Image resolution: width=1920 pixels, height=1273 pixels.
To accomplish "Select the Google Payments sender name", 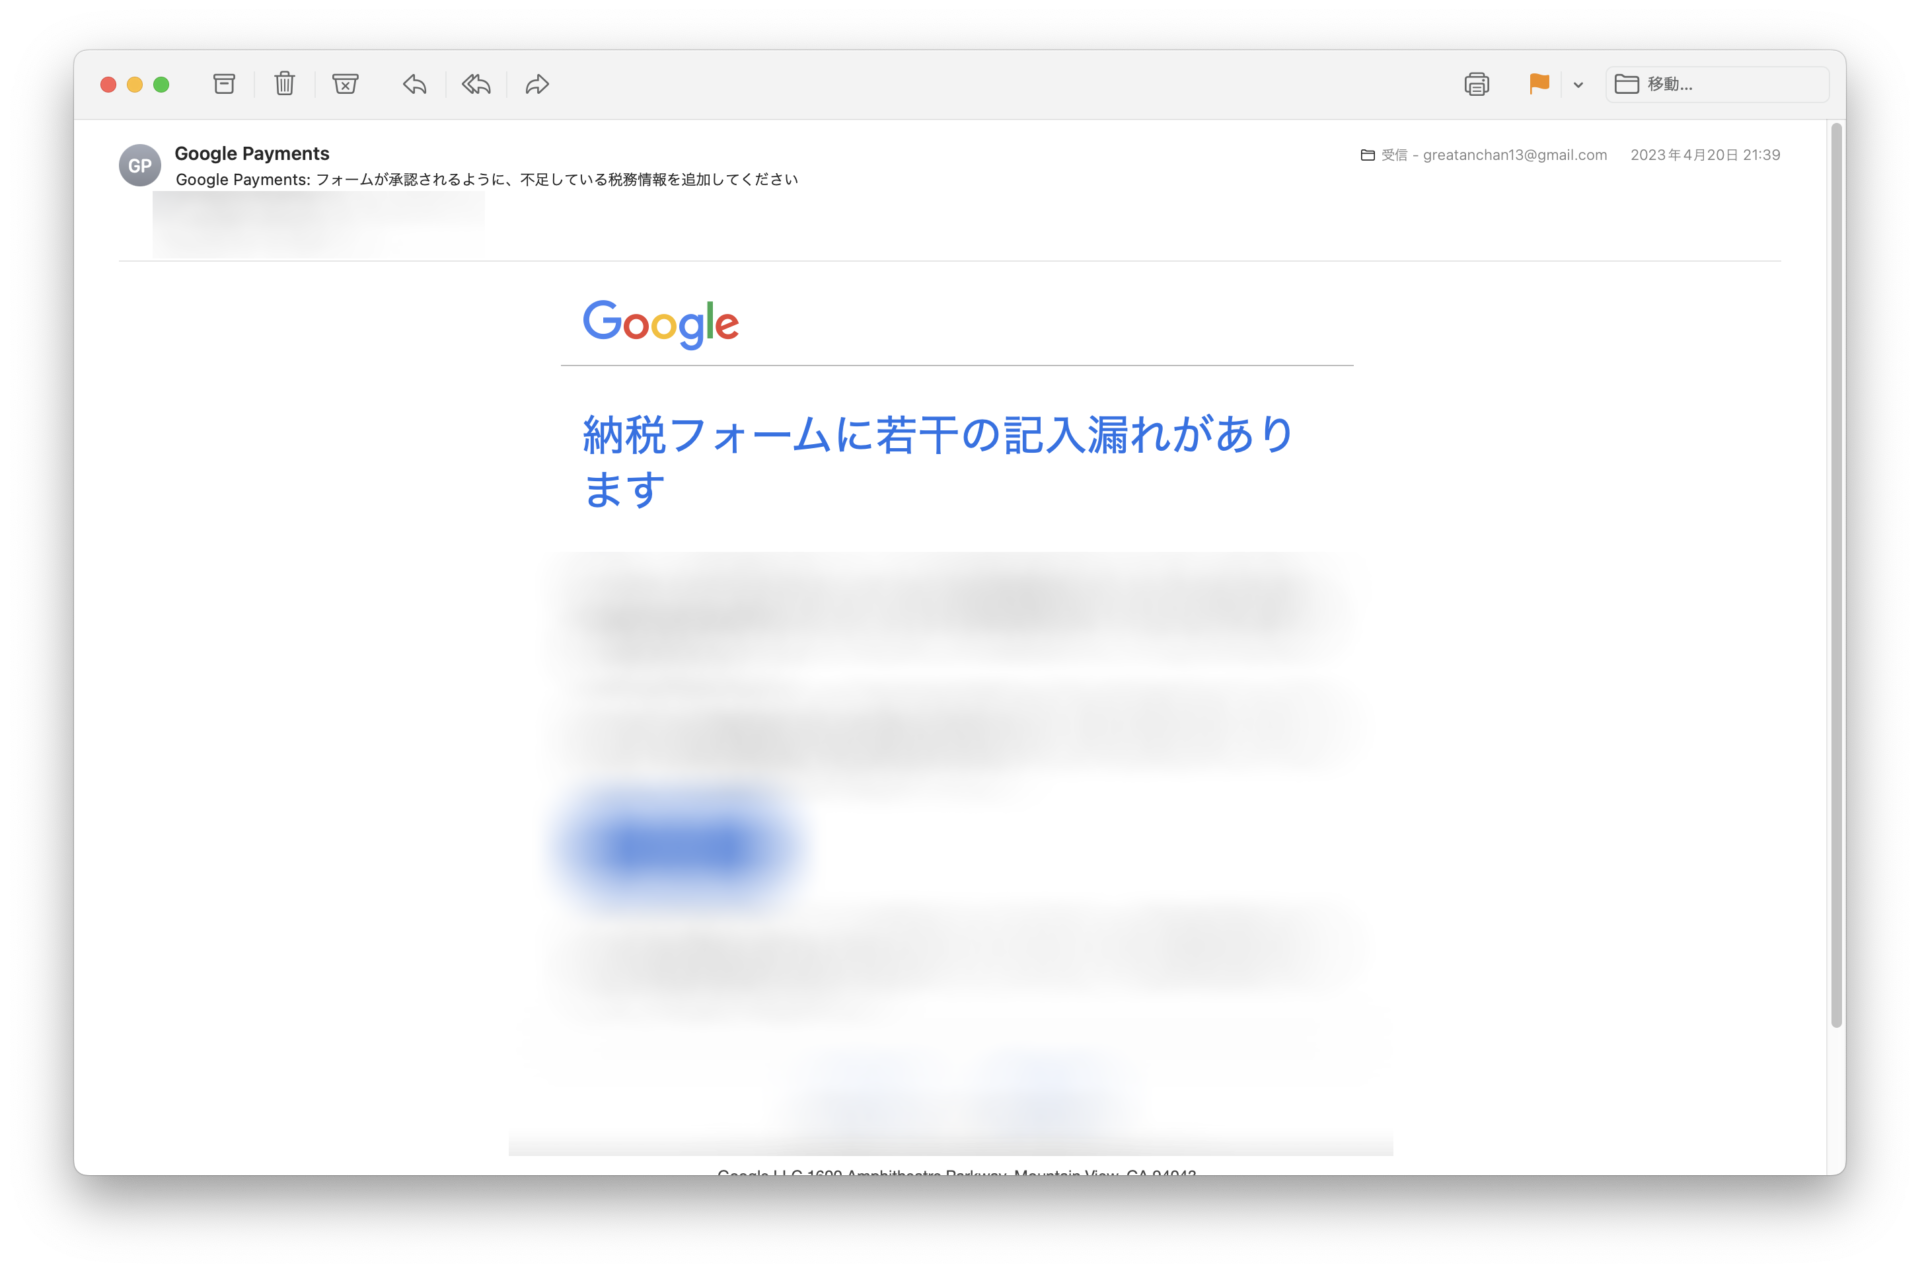I will (x=252, y=153).
